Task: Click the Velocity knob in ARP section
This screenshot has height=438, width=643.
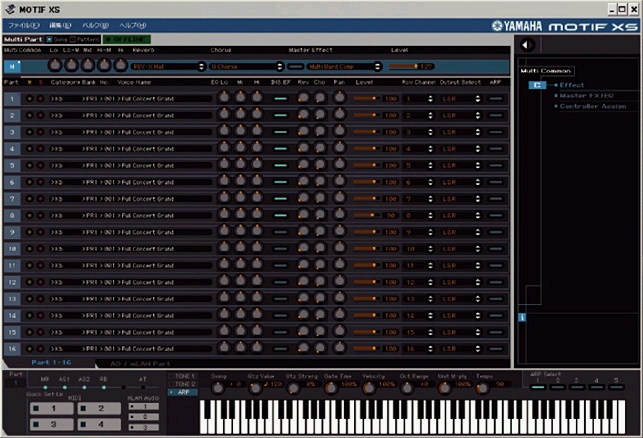Action: point(369,388)
